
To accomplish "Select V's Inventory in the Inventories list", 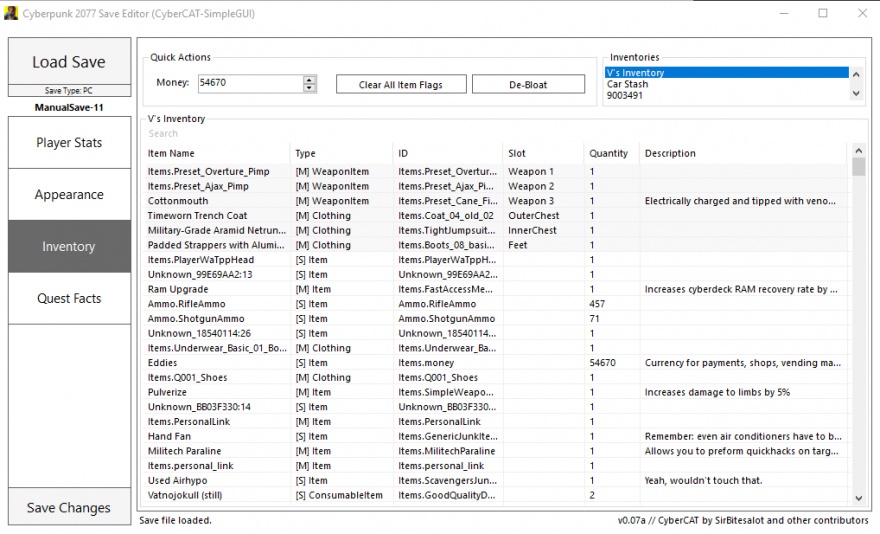I will 726,72.
